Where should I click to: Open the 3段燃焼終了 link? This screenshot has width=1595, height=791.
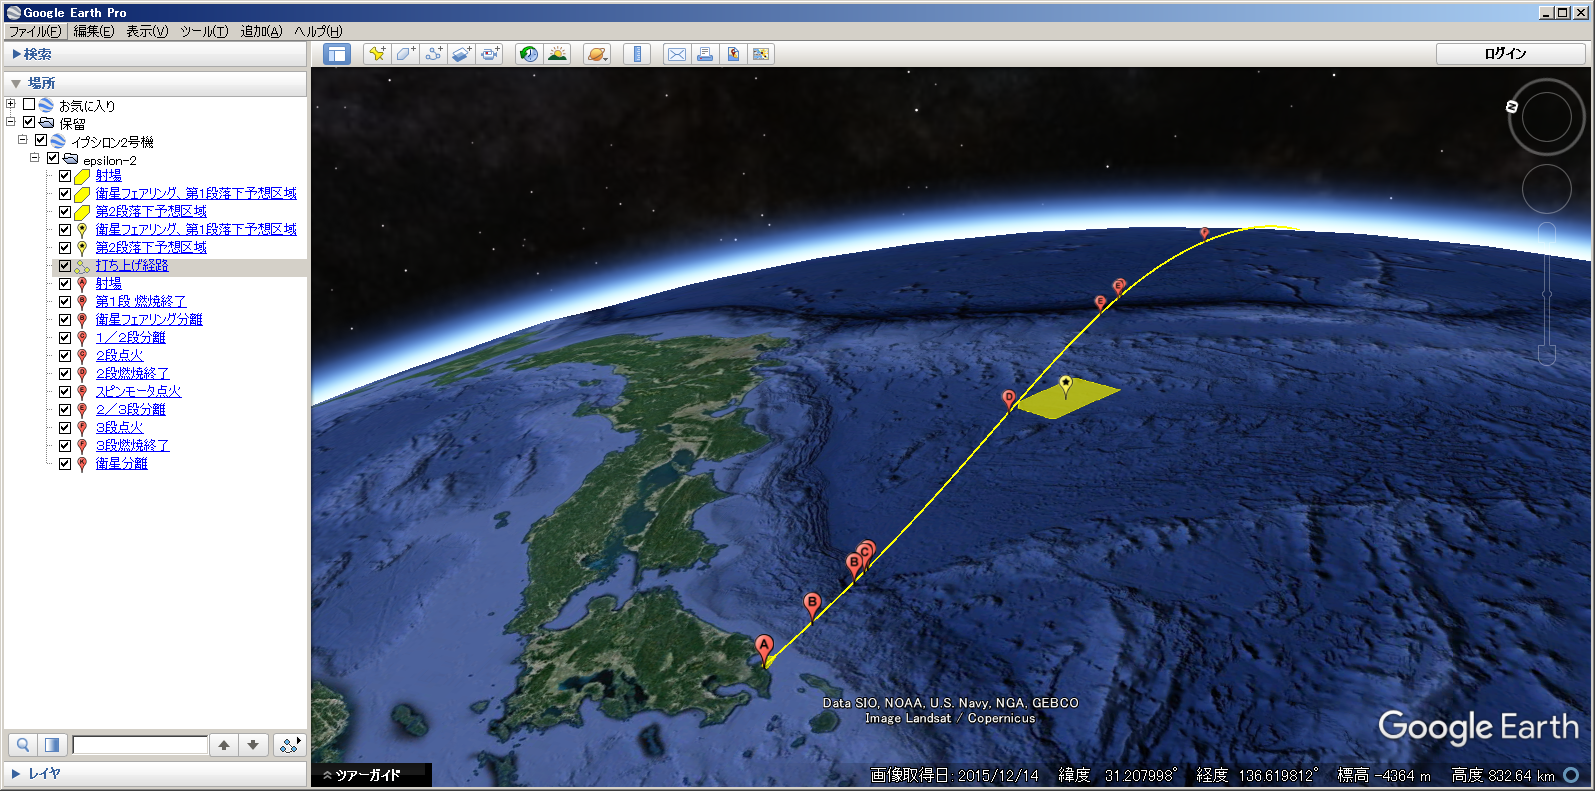[x=133, y=446]
